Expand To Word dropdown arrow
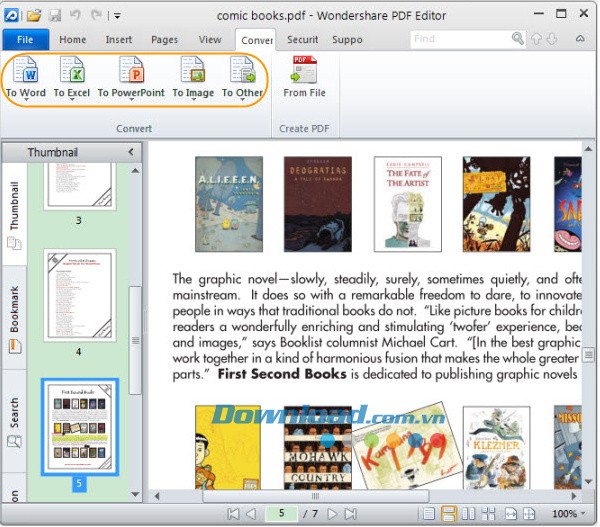This screenshot has width=600, height=527. tap(26, 100)
